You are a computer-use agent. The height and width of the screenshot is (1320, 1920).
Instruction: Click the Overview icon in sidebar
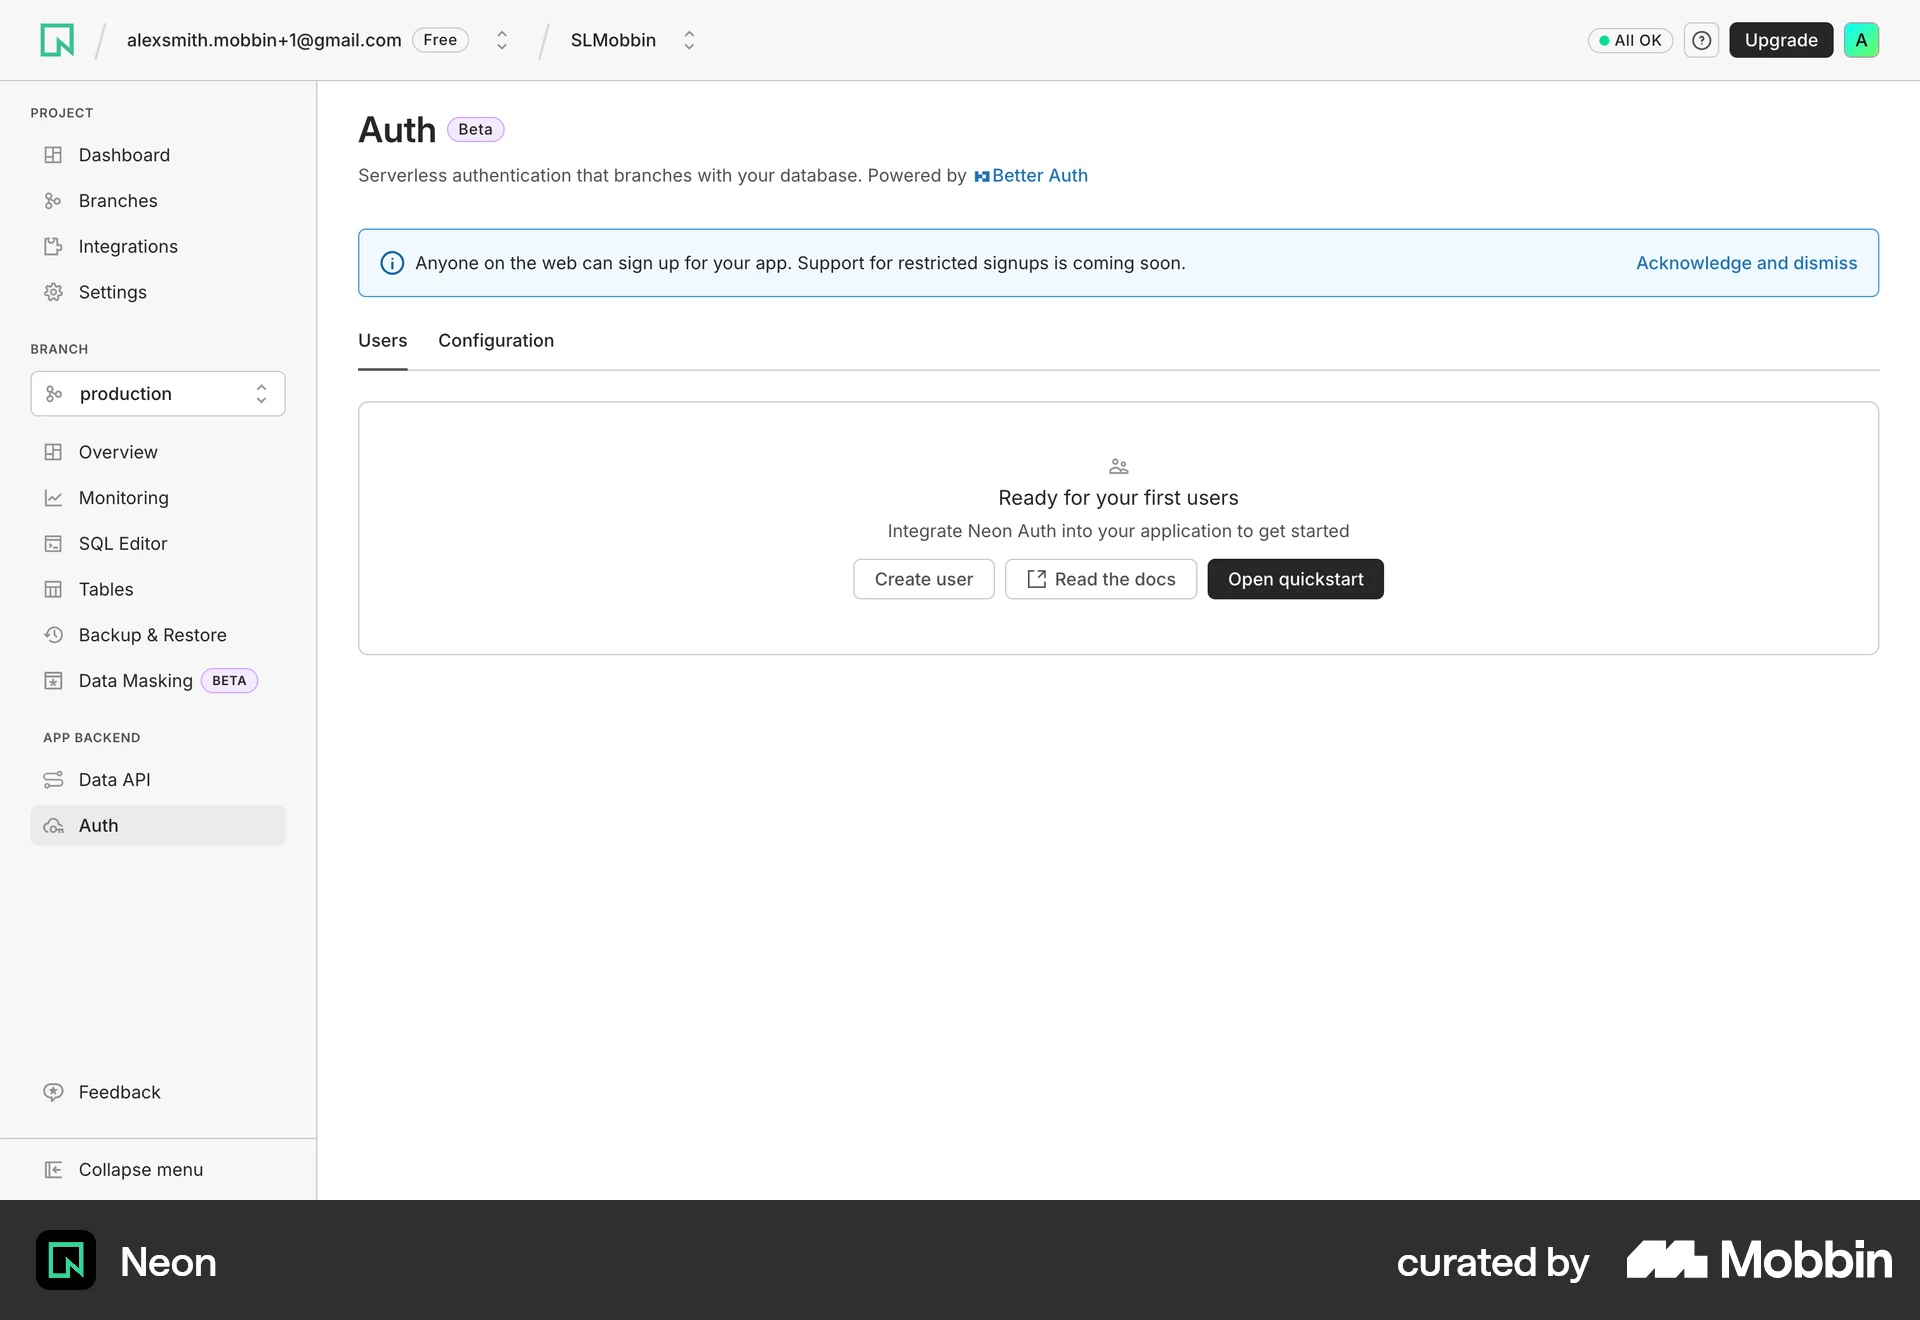point(53,452)
